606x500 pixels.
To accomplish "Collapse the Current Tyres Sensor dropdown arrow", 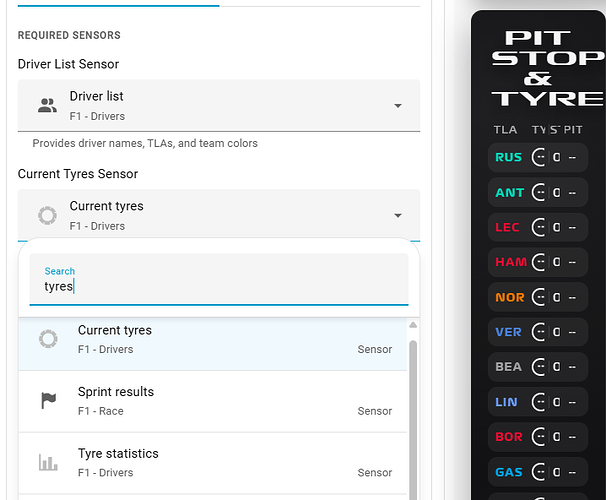I will click(x=397, y=215).
